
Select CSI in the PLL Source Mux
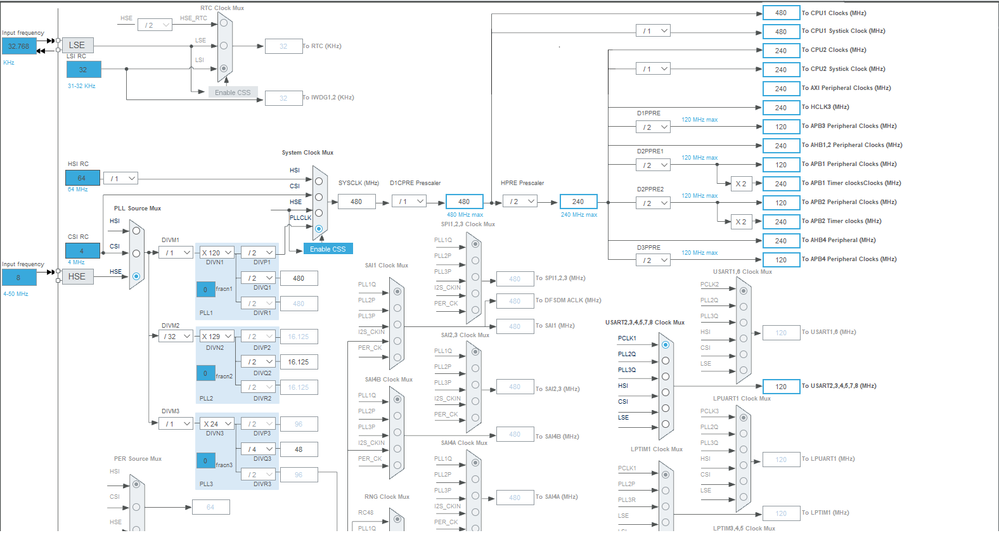tap(136, 253)
